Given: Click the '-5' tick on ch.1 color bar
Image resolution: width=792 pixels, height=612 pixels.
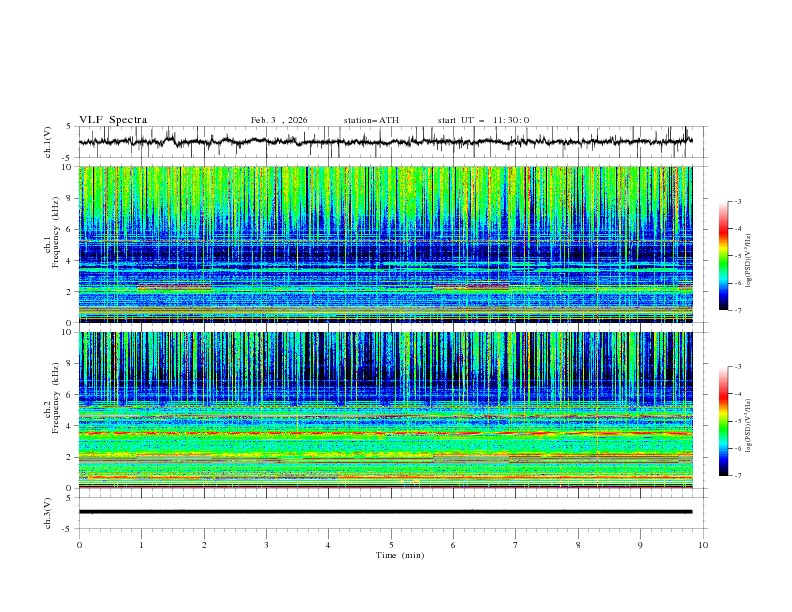Looking at the screenshot, I should point(737,256).
